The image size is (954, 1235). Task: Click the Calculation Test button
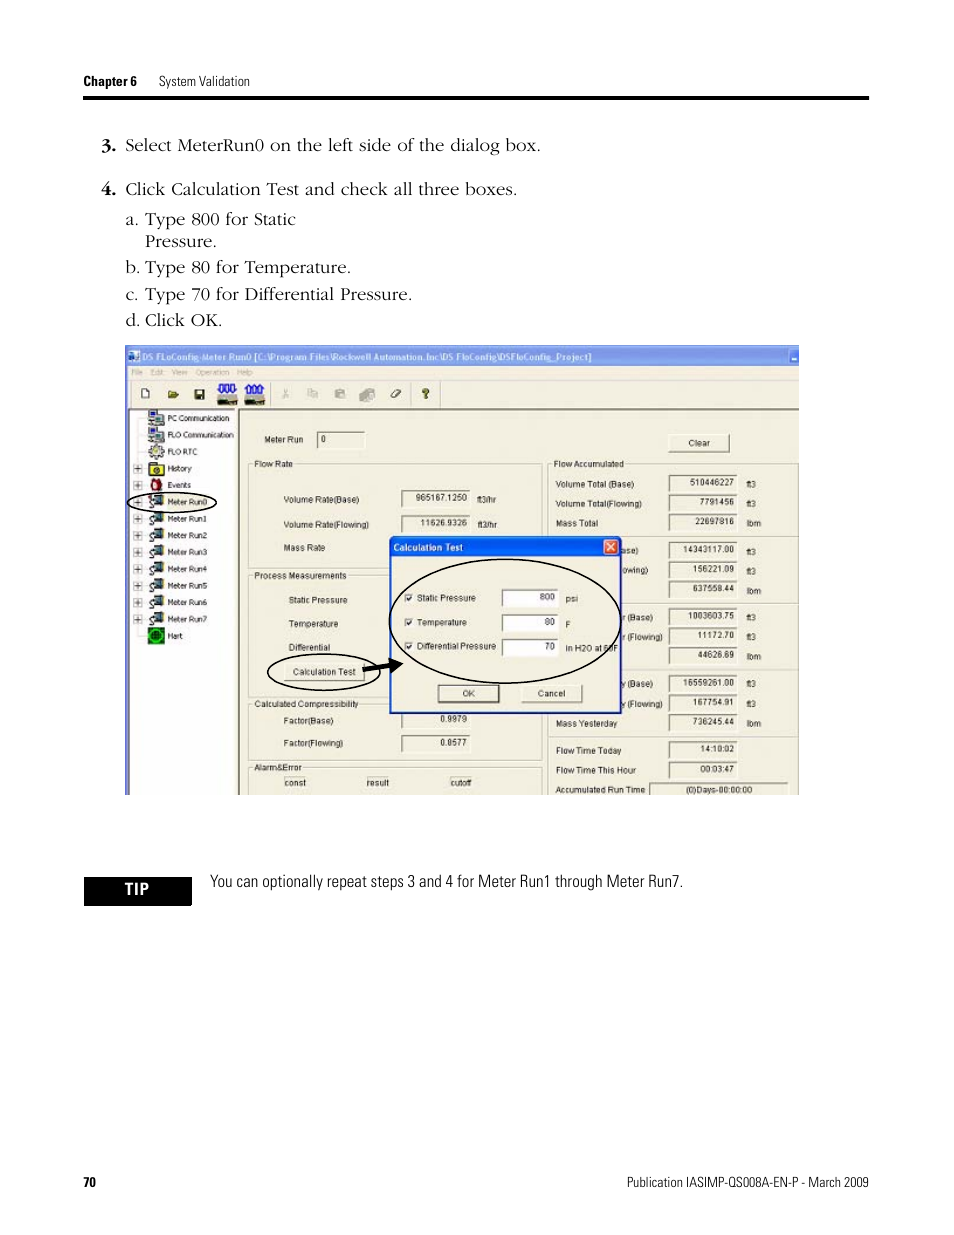point(324,672)
